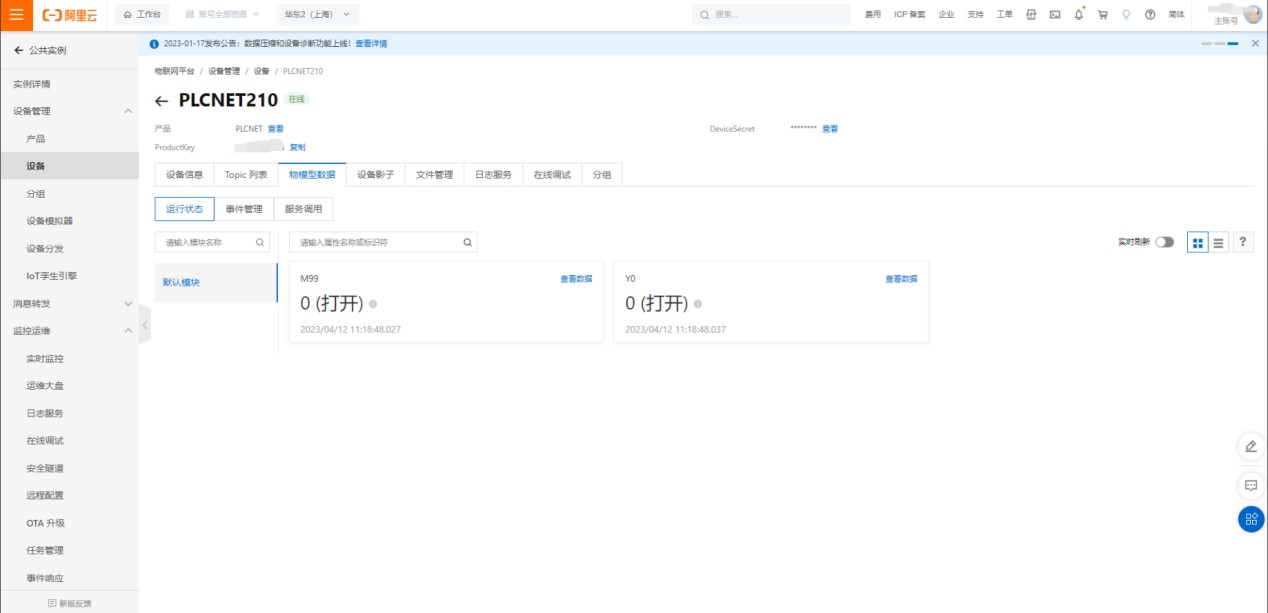Open the 日志服务 tab
The width and height of the screenshot is (1268, 613).
pyautogui.click(x=493, y=175)
